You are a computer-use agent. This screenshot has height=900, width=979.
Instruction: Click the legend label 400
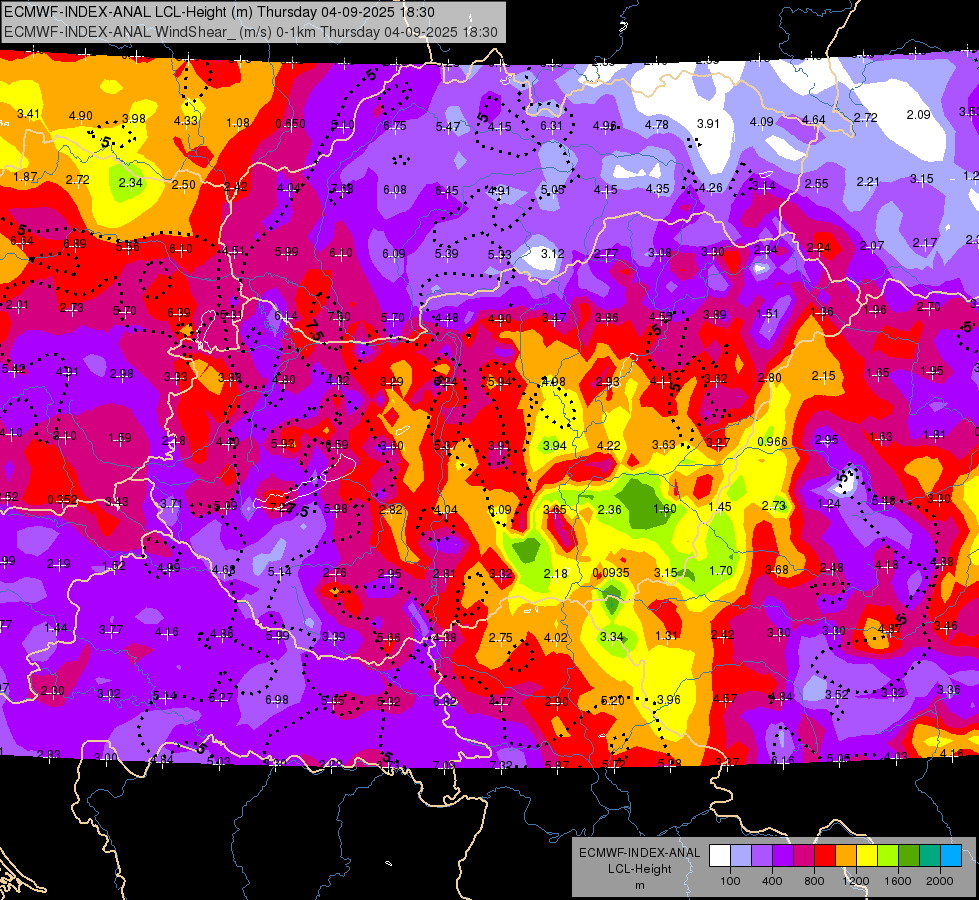pyautogui.click(x=772, y=881)
